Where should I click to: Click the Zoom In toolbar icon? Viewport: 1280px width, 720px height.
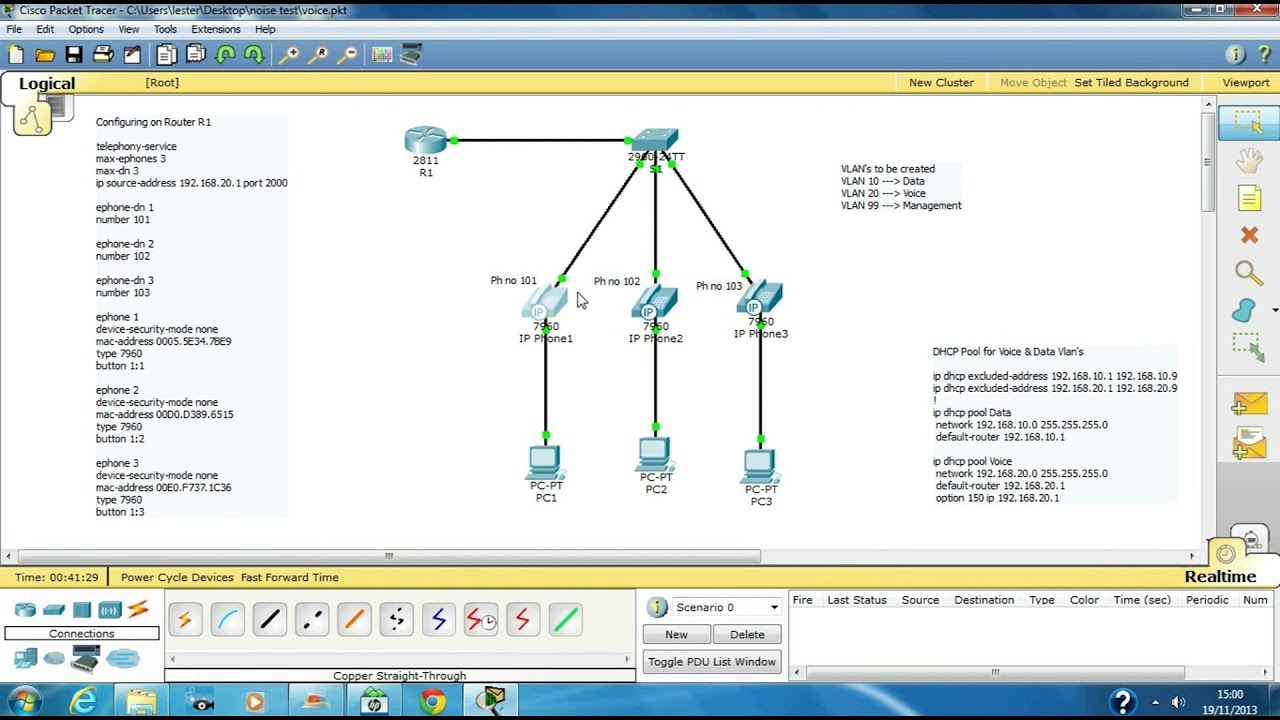click(x=288, y=55)
